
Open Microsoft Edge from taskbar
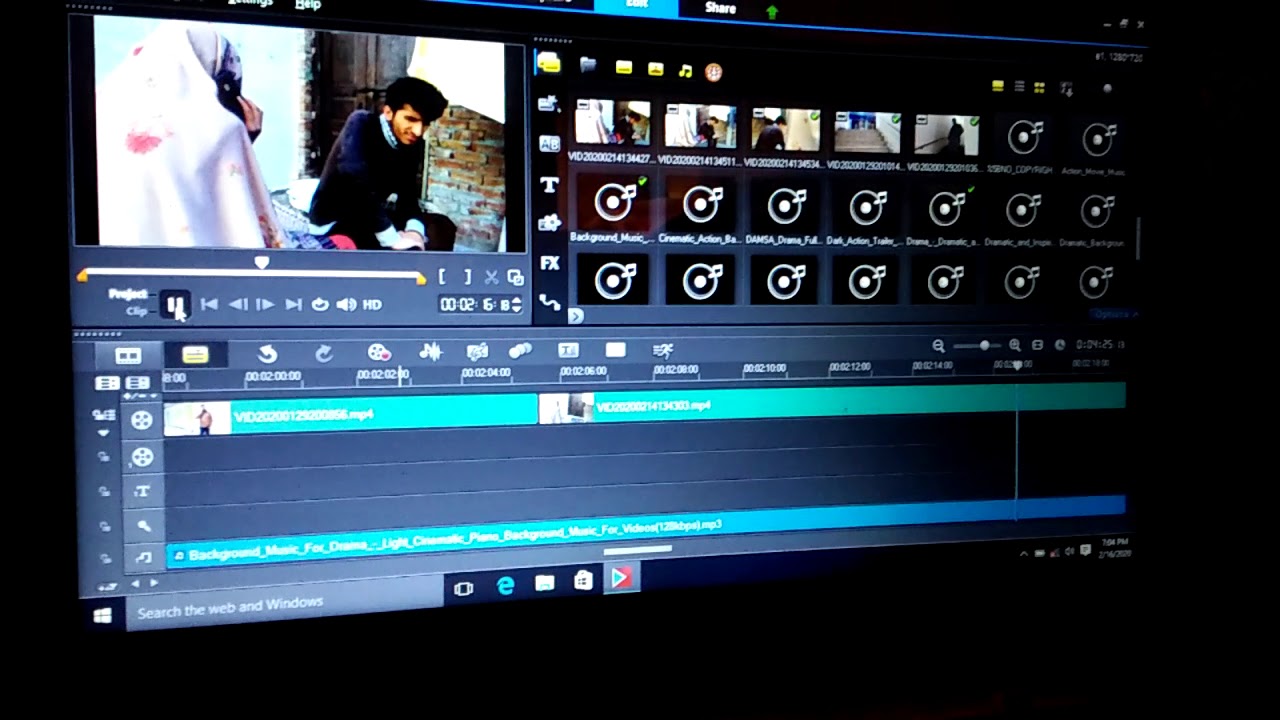[x=505, y=585]
